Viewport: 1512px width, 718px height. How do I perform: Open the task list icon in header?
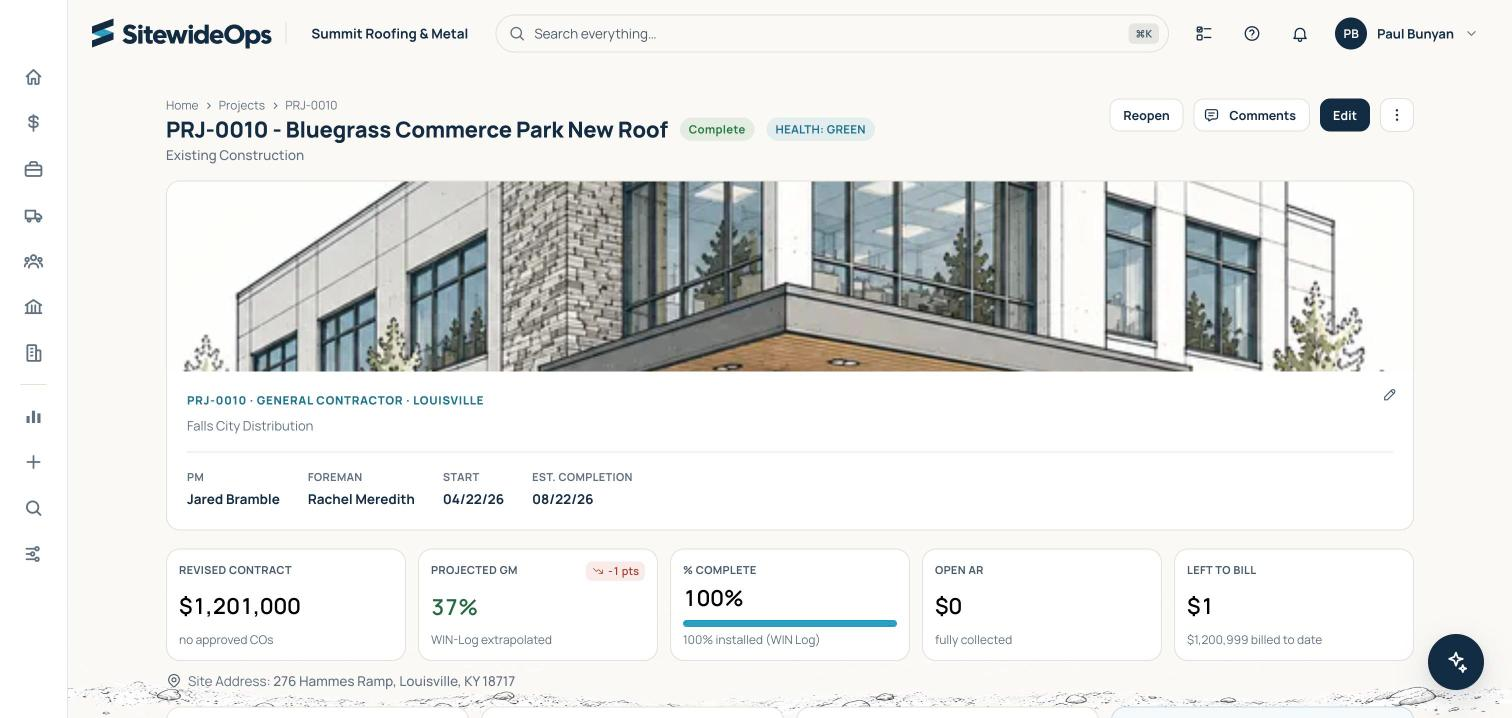point(1204,33)
